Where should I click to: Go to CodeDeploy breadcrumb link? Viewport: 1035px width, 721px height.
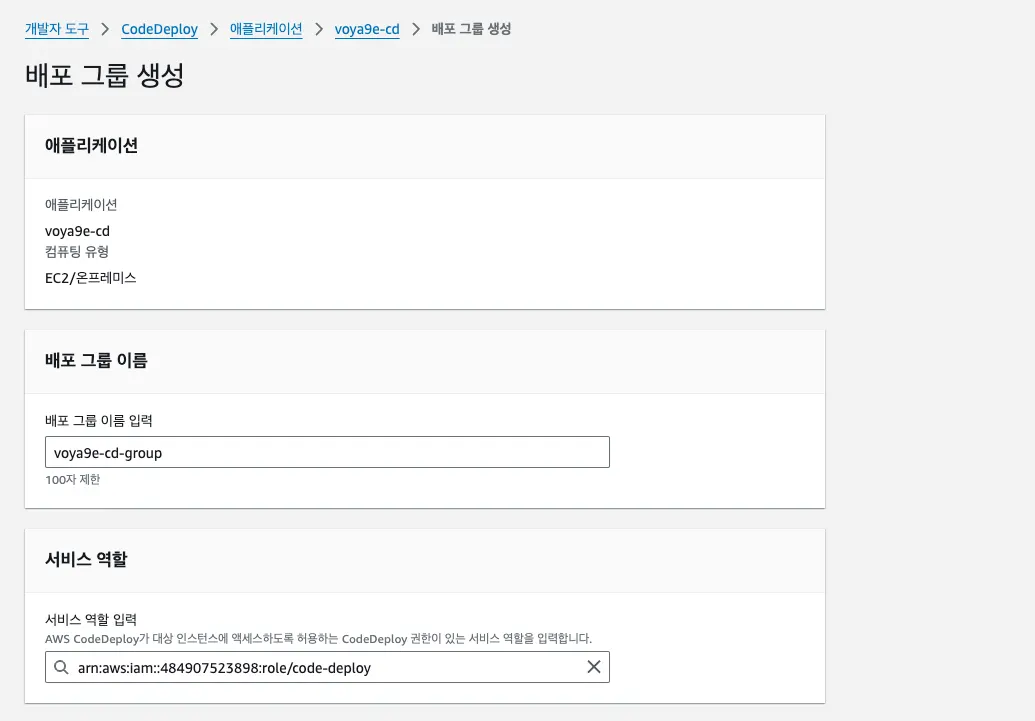pos(160,29)
